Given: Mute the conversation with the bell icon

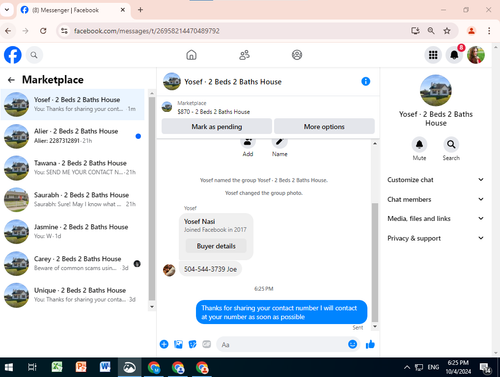Looking at the screenshot, I should coord(419,144).
